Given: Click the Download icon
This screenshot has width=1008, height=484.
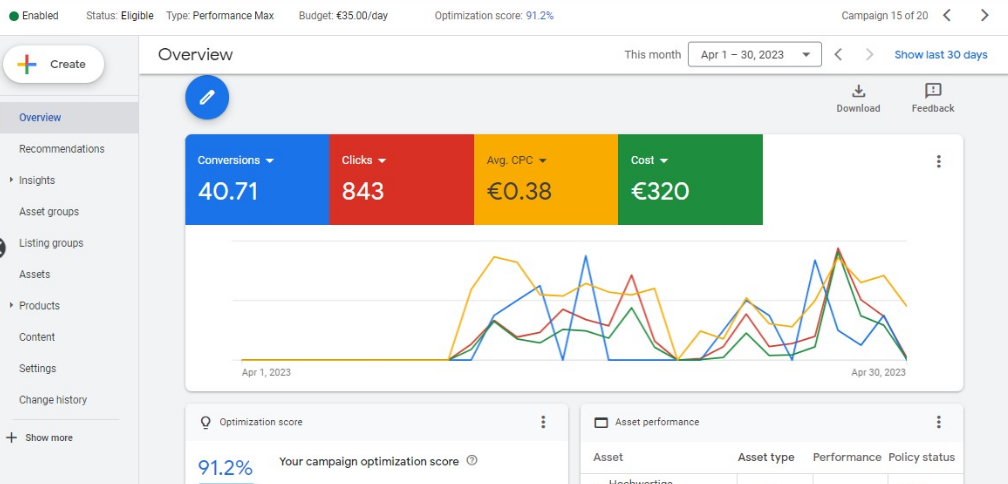Looking at the screenshot, I should click(858, 91).
